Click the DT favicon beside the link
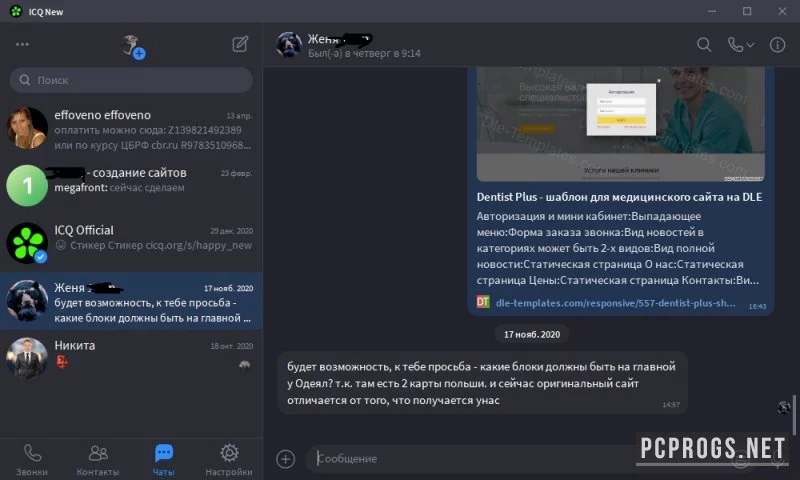This screenshot has width=800, height=480. (x=483, y=302)
